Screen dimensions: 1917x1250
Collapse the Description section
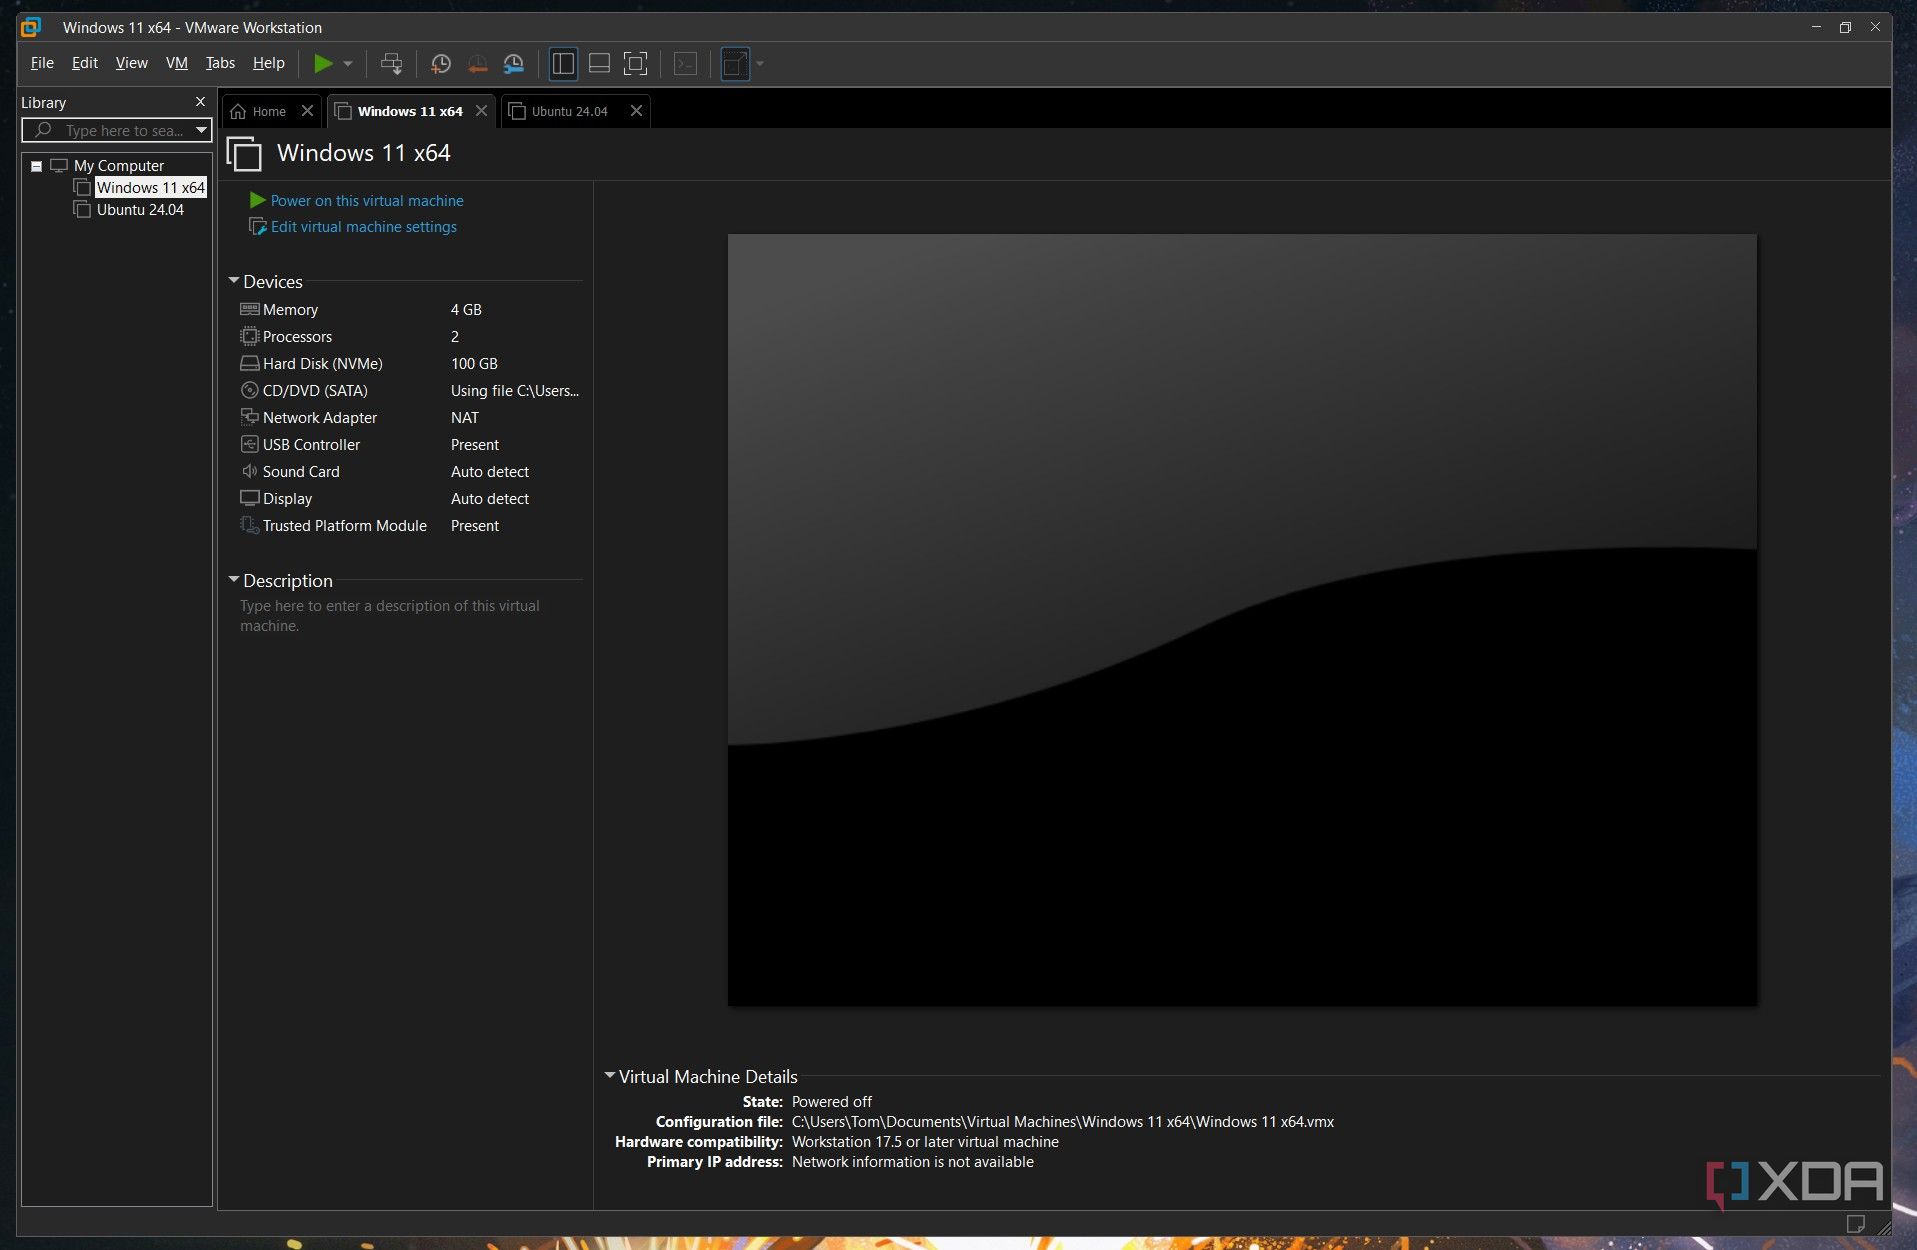234,580
